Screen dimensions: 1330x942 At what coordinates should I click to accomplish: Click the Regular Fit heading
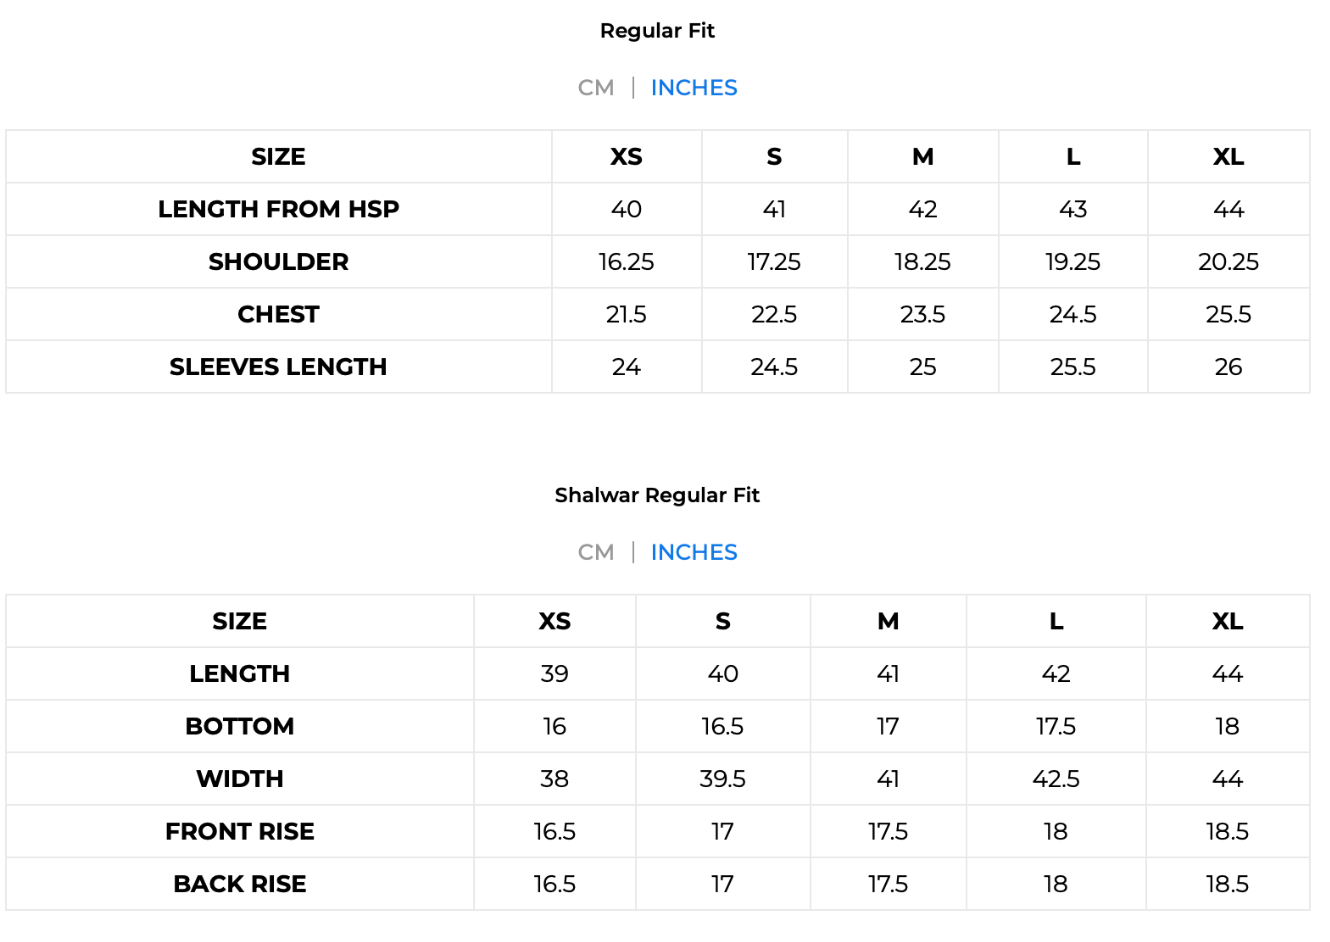(657, 31)
